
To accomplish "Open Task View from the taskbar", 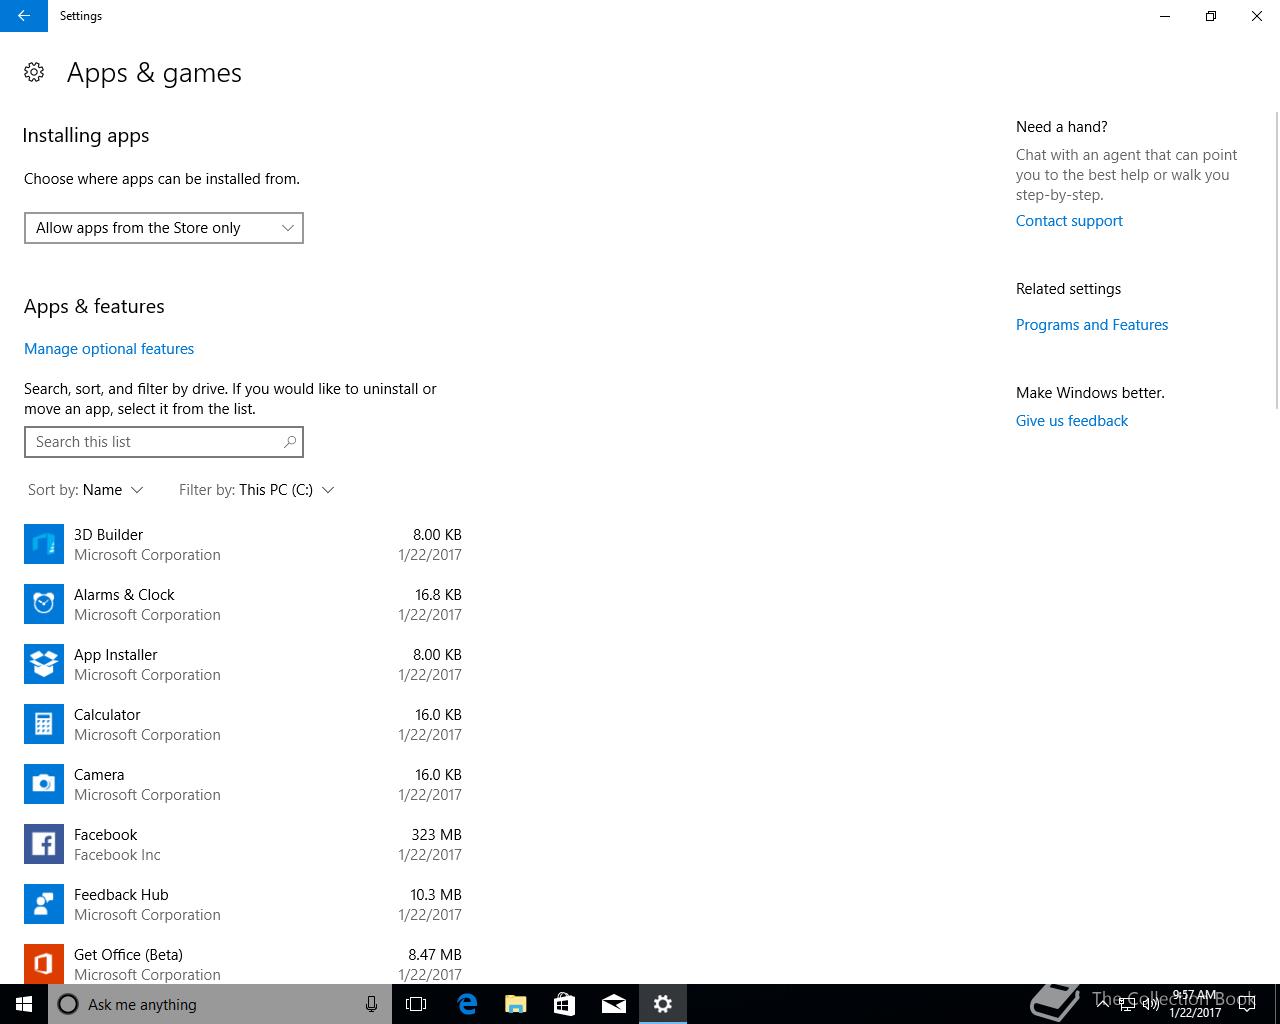I will click(x=416, y=1004).
